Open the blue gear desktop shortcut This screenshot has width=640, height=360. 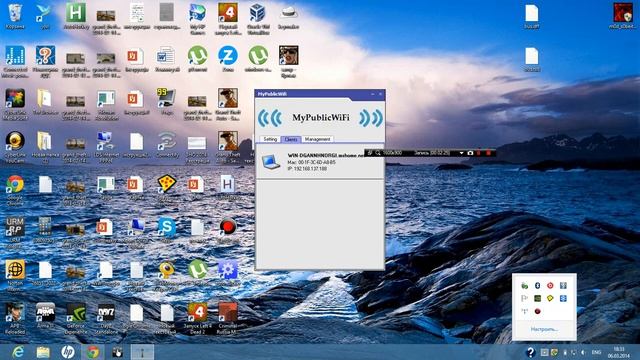228,273
